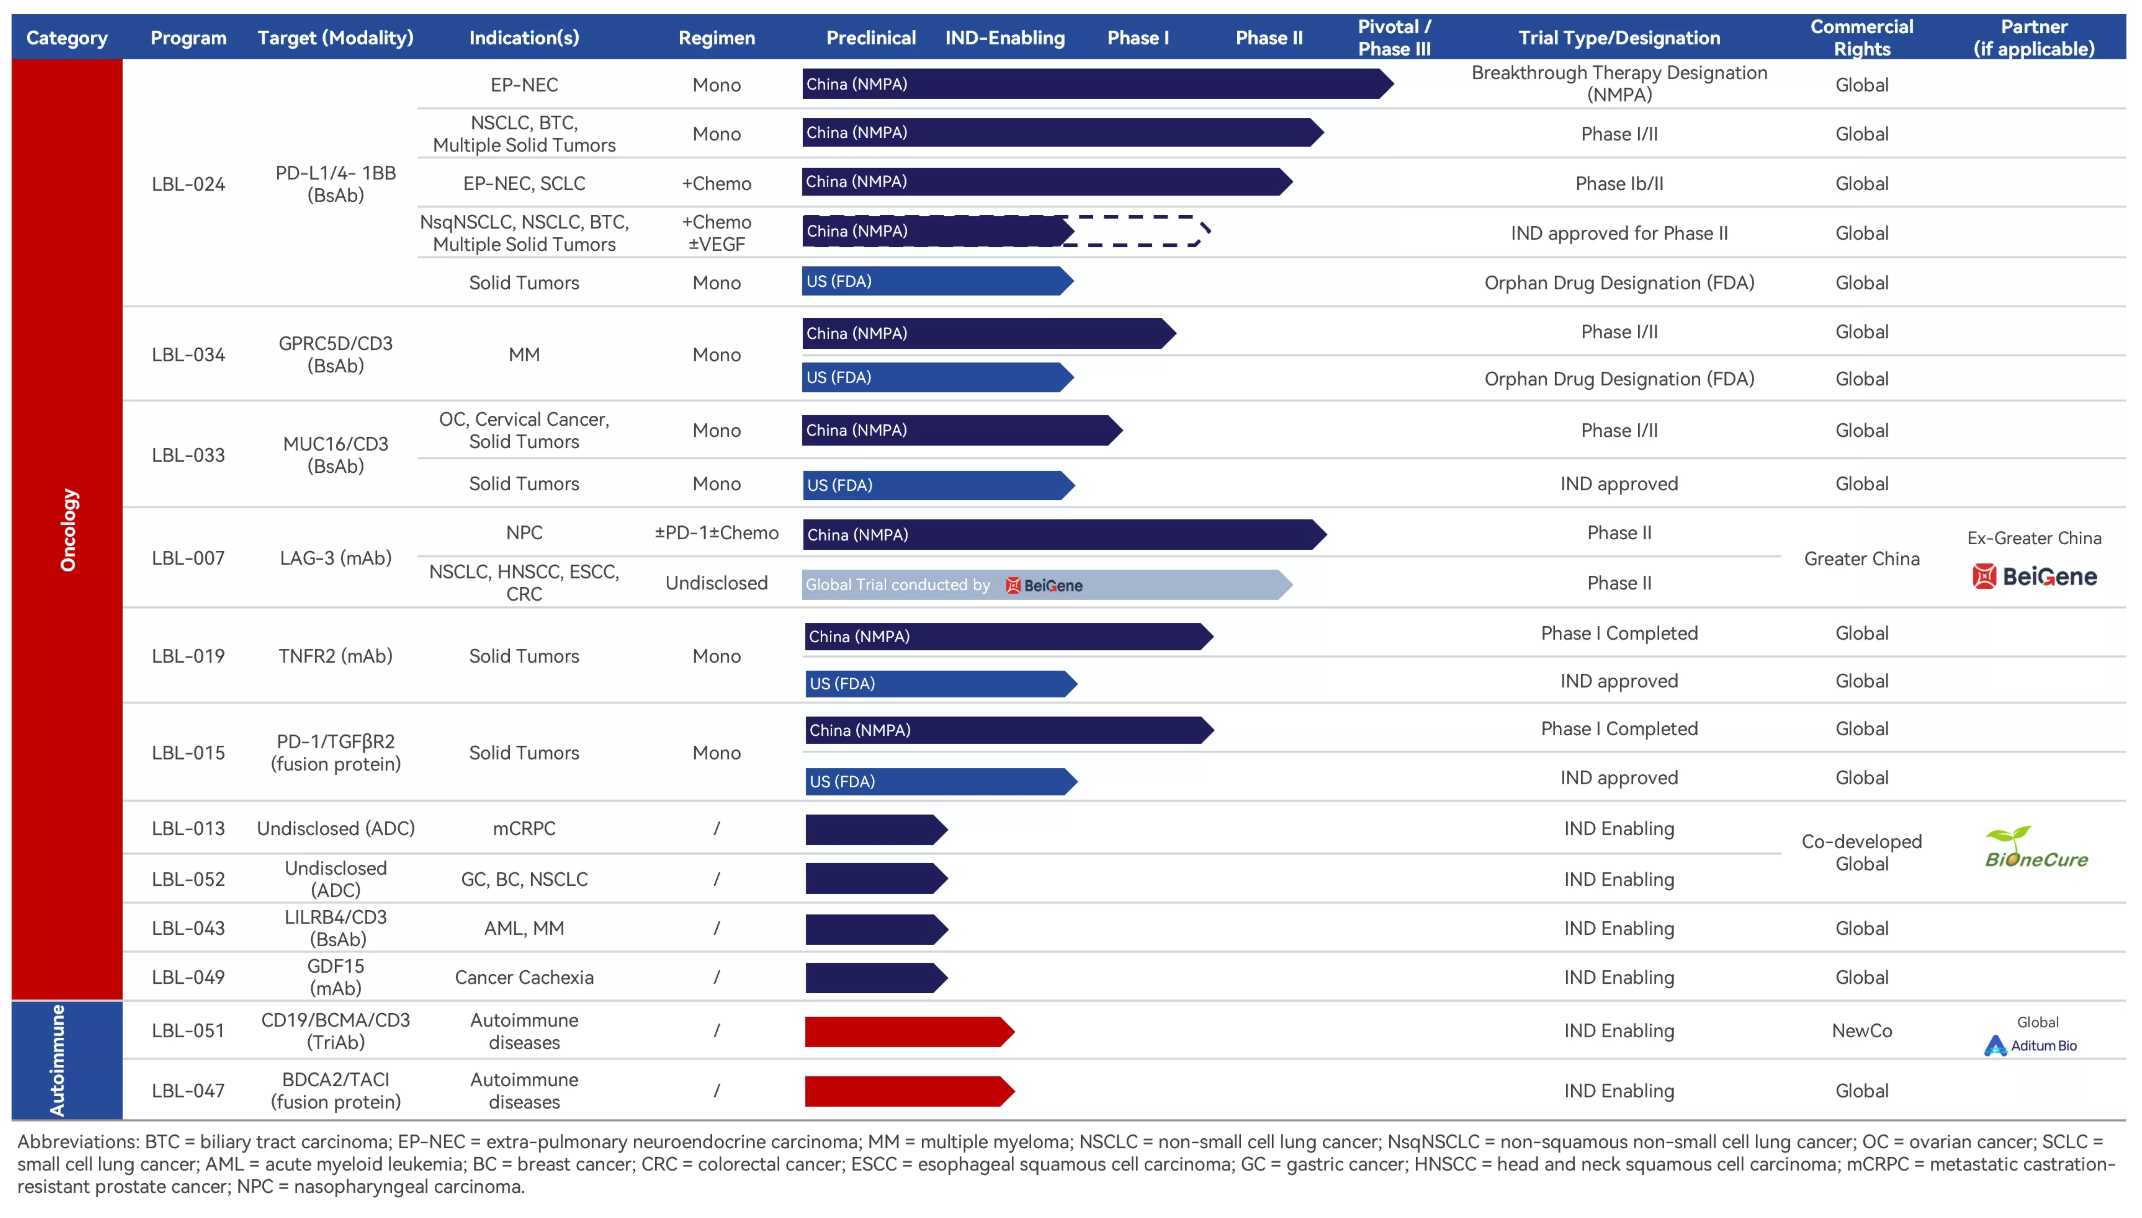Click the LBL-024 program label
2142x1218 pixels.
point(188,184)
